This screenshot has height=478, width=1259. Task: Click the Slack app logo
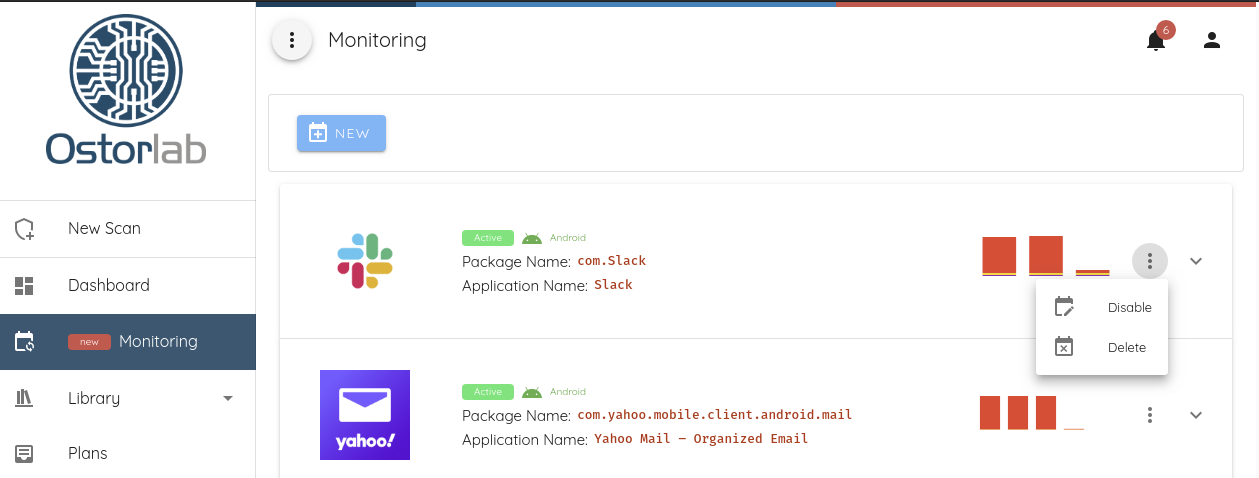tap(365, 261)
